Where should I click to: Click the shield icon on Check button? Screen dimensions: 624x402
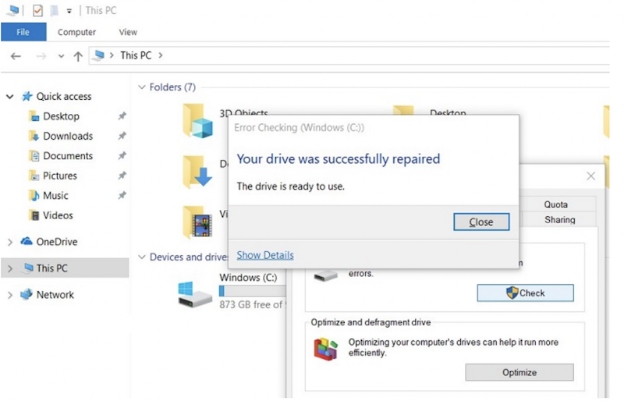click(x=512, y=293)
